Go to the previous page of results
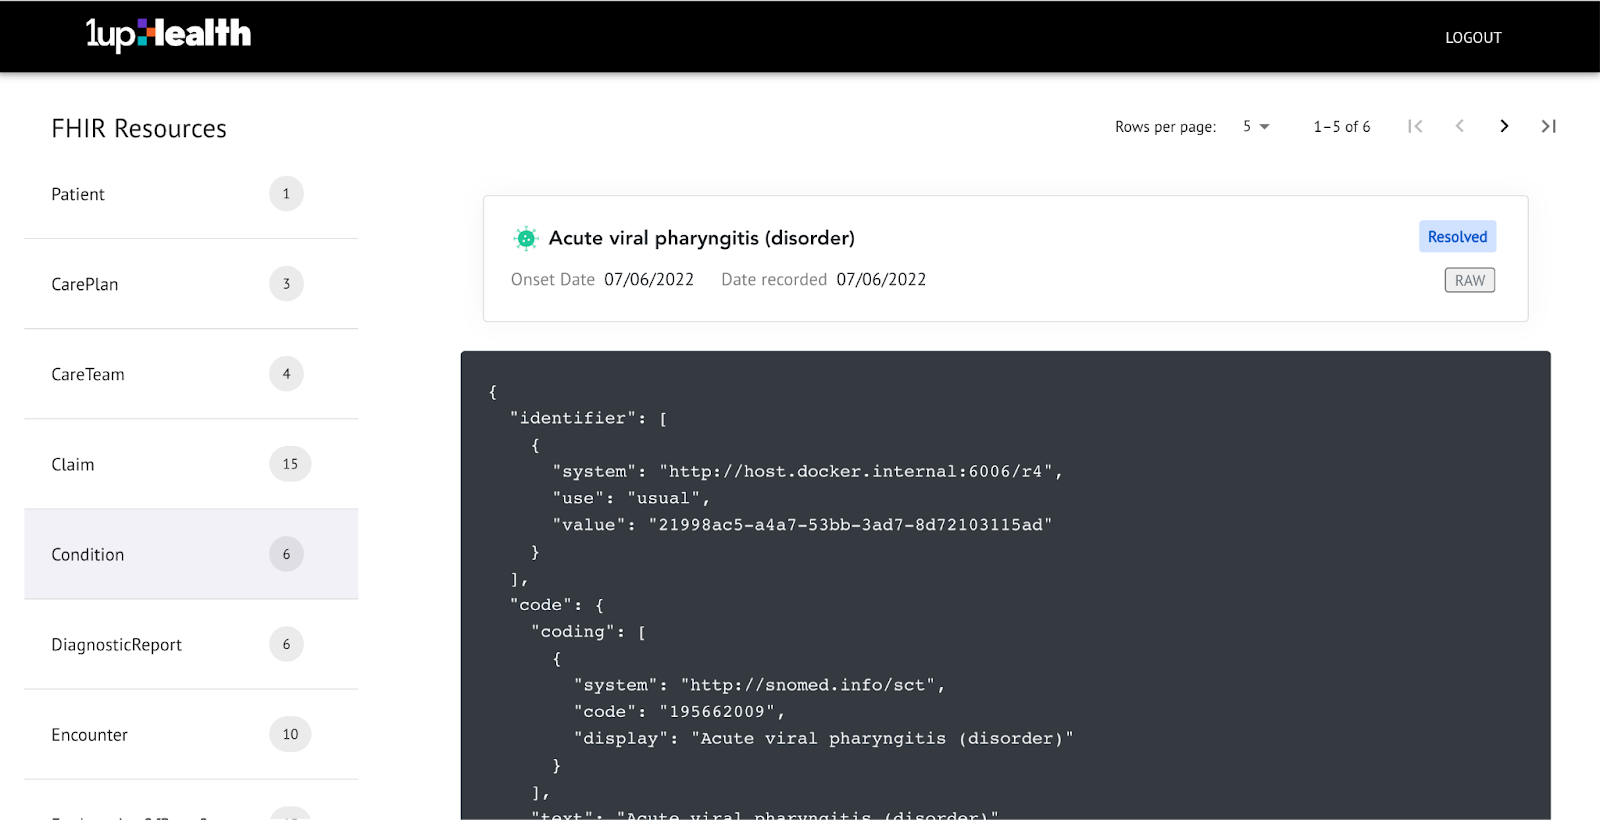 [1460, 126]
